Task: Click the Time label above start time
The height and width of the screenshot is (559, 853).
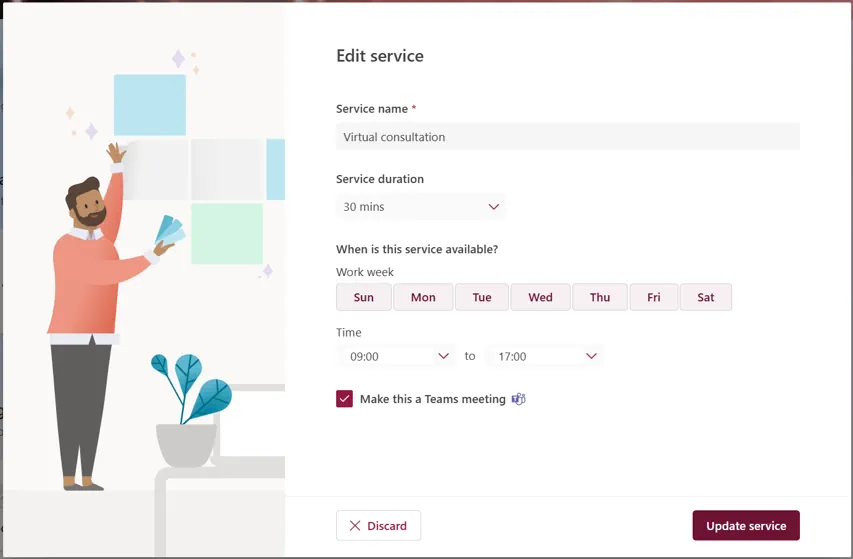Action: pyautogui.click(x=349, y=332)
